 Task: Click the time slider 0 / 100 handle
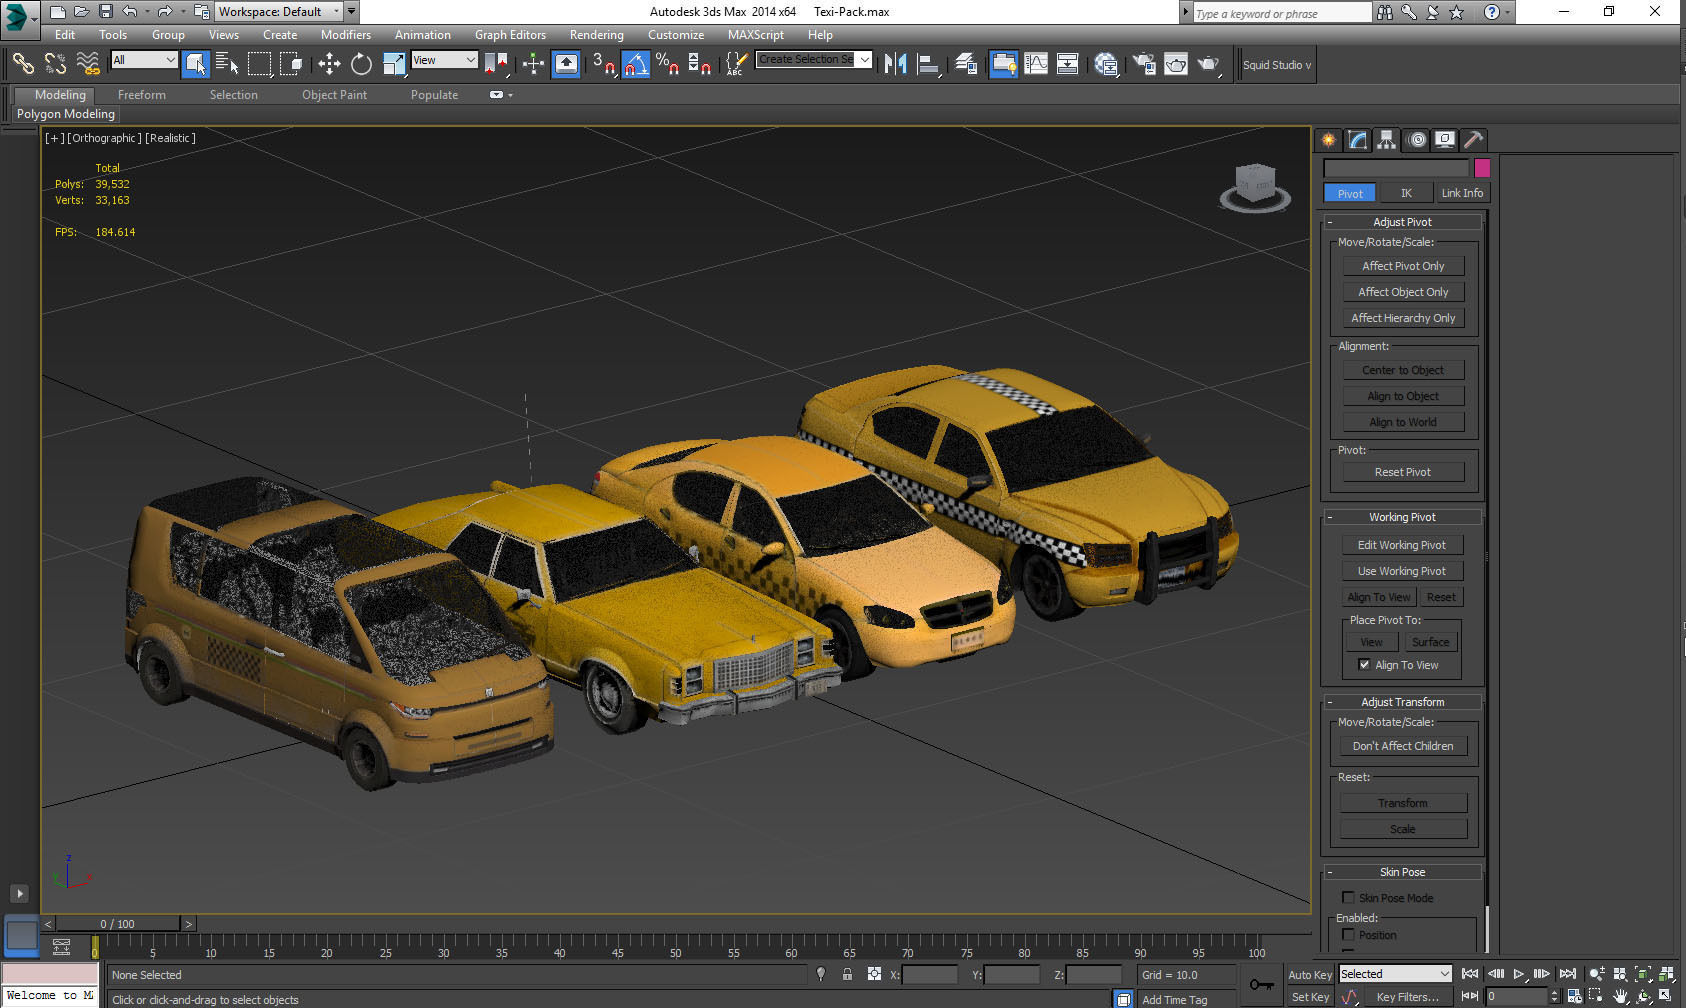[x=117, y=924]
